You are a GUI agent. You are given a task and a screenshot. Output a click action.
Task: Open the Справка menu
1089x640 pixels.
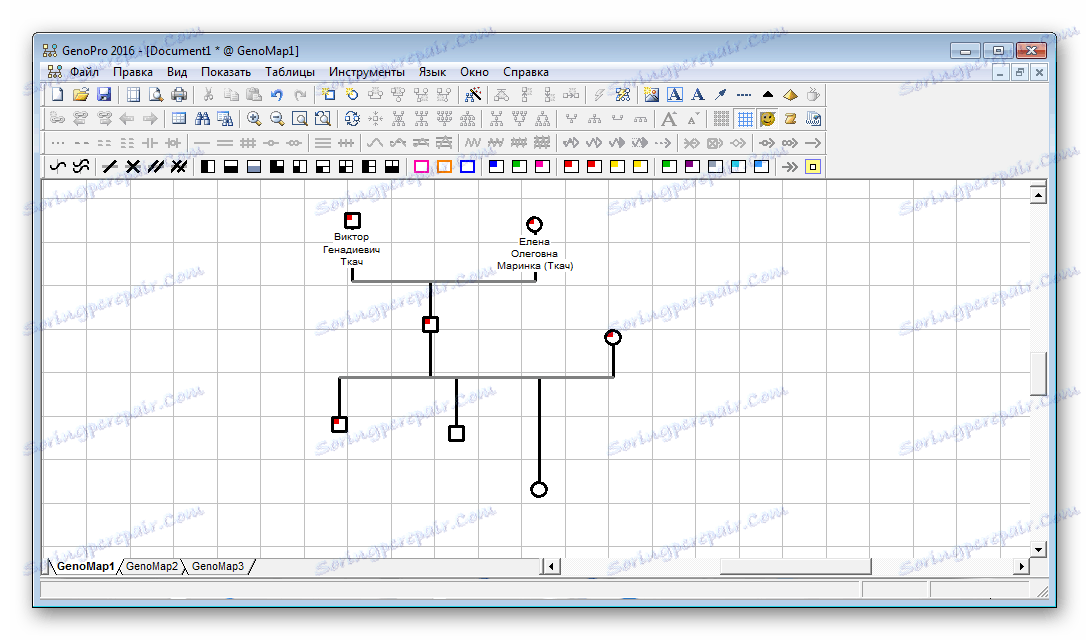[x=526, y=72]
